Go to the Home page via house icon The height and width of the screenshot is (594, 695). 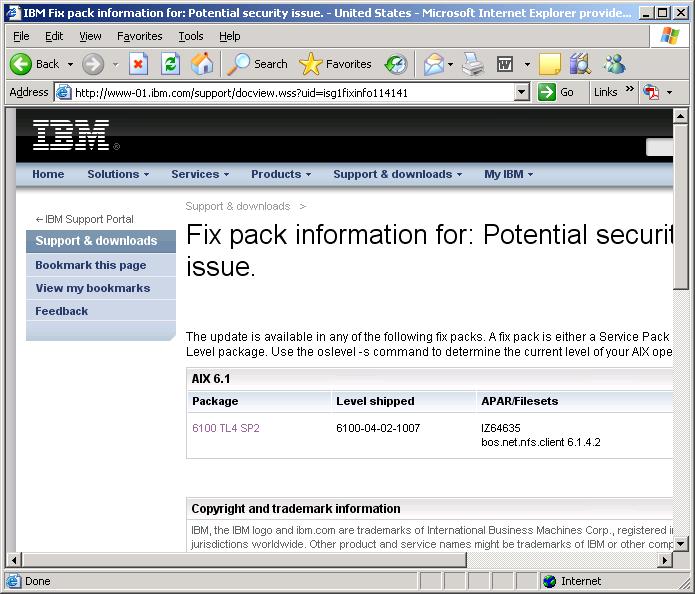(202, 63)
